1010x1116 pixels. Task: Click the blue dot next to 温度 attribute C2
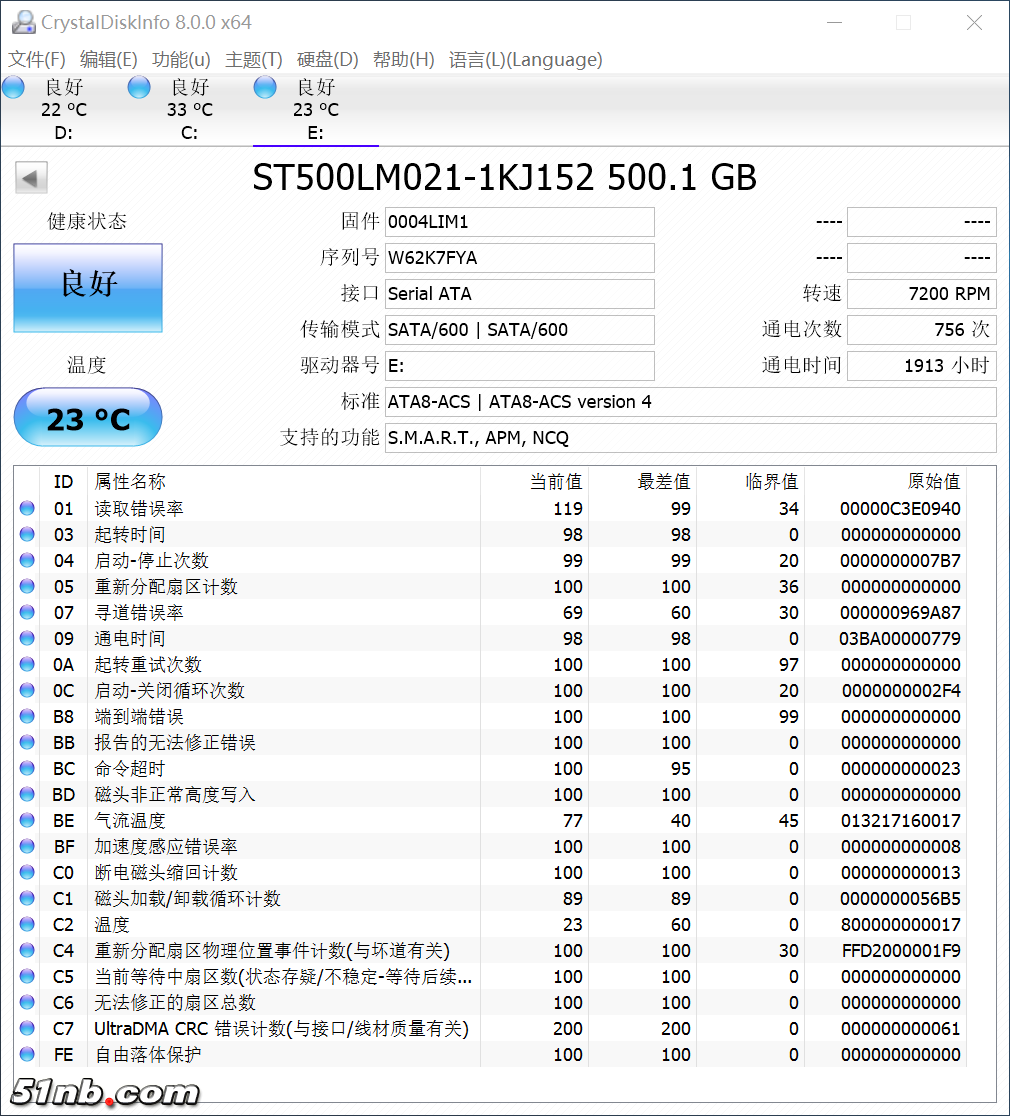tap(27, 924)
